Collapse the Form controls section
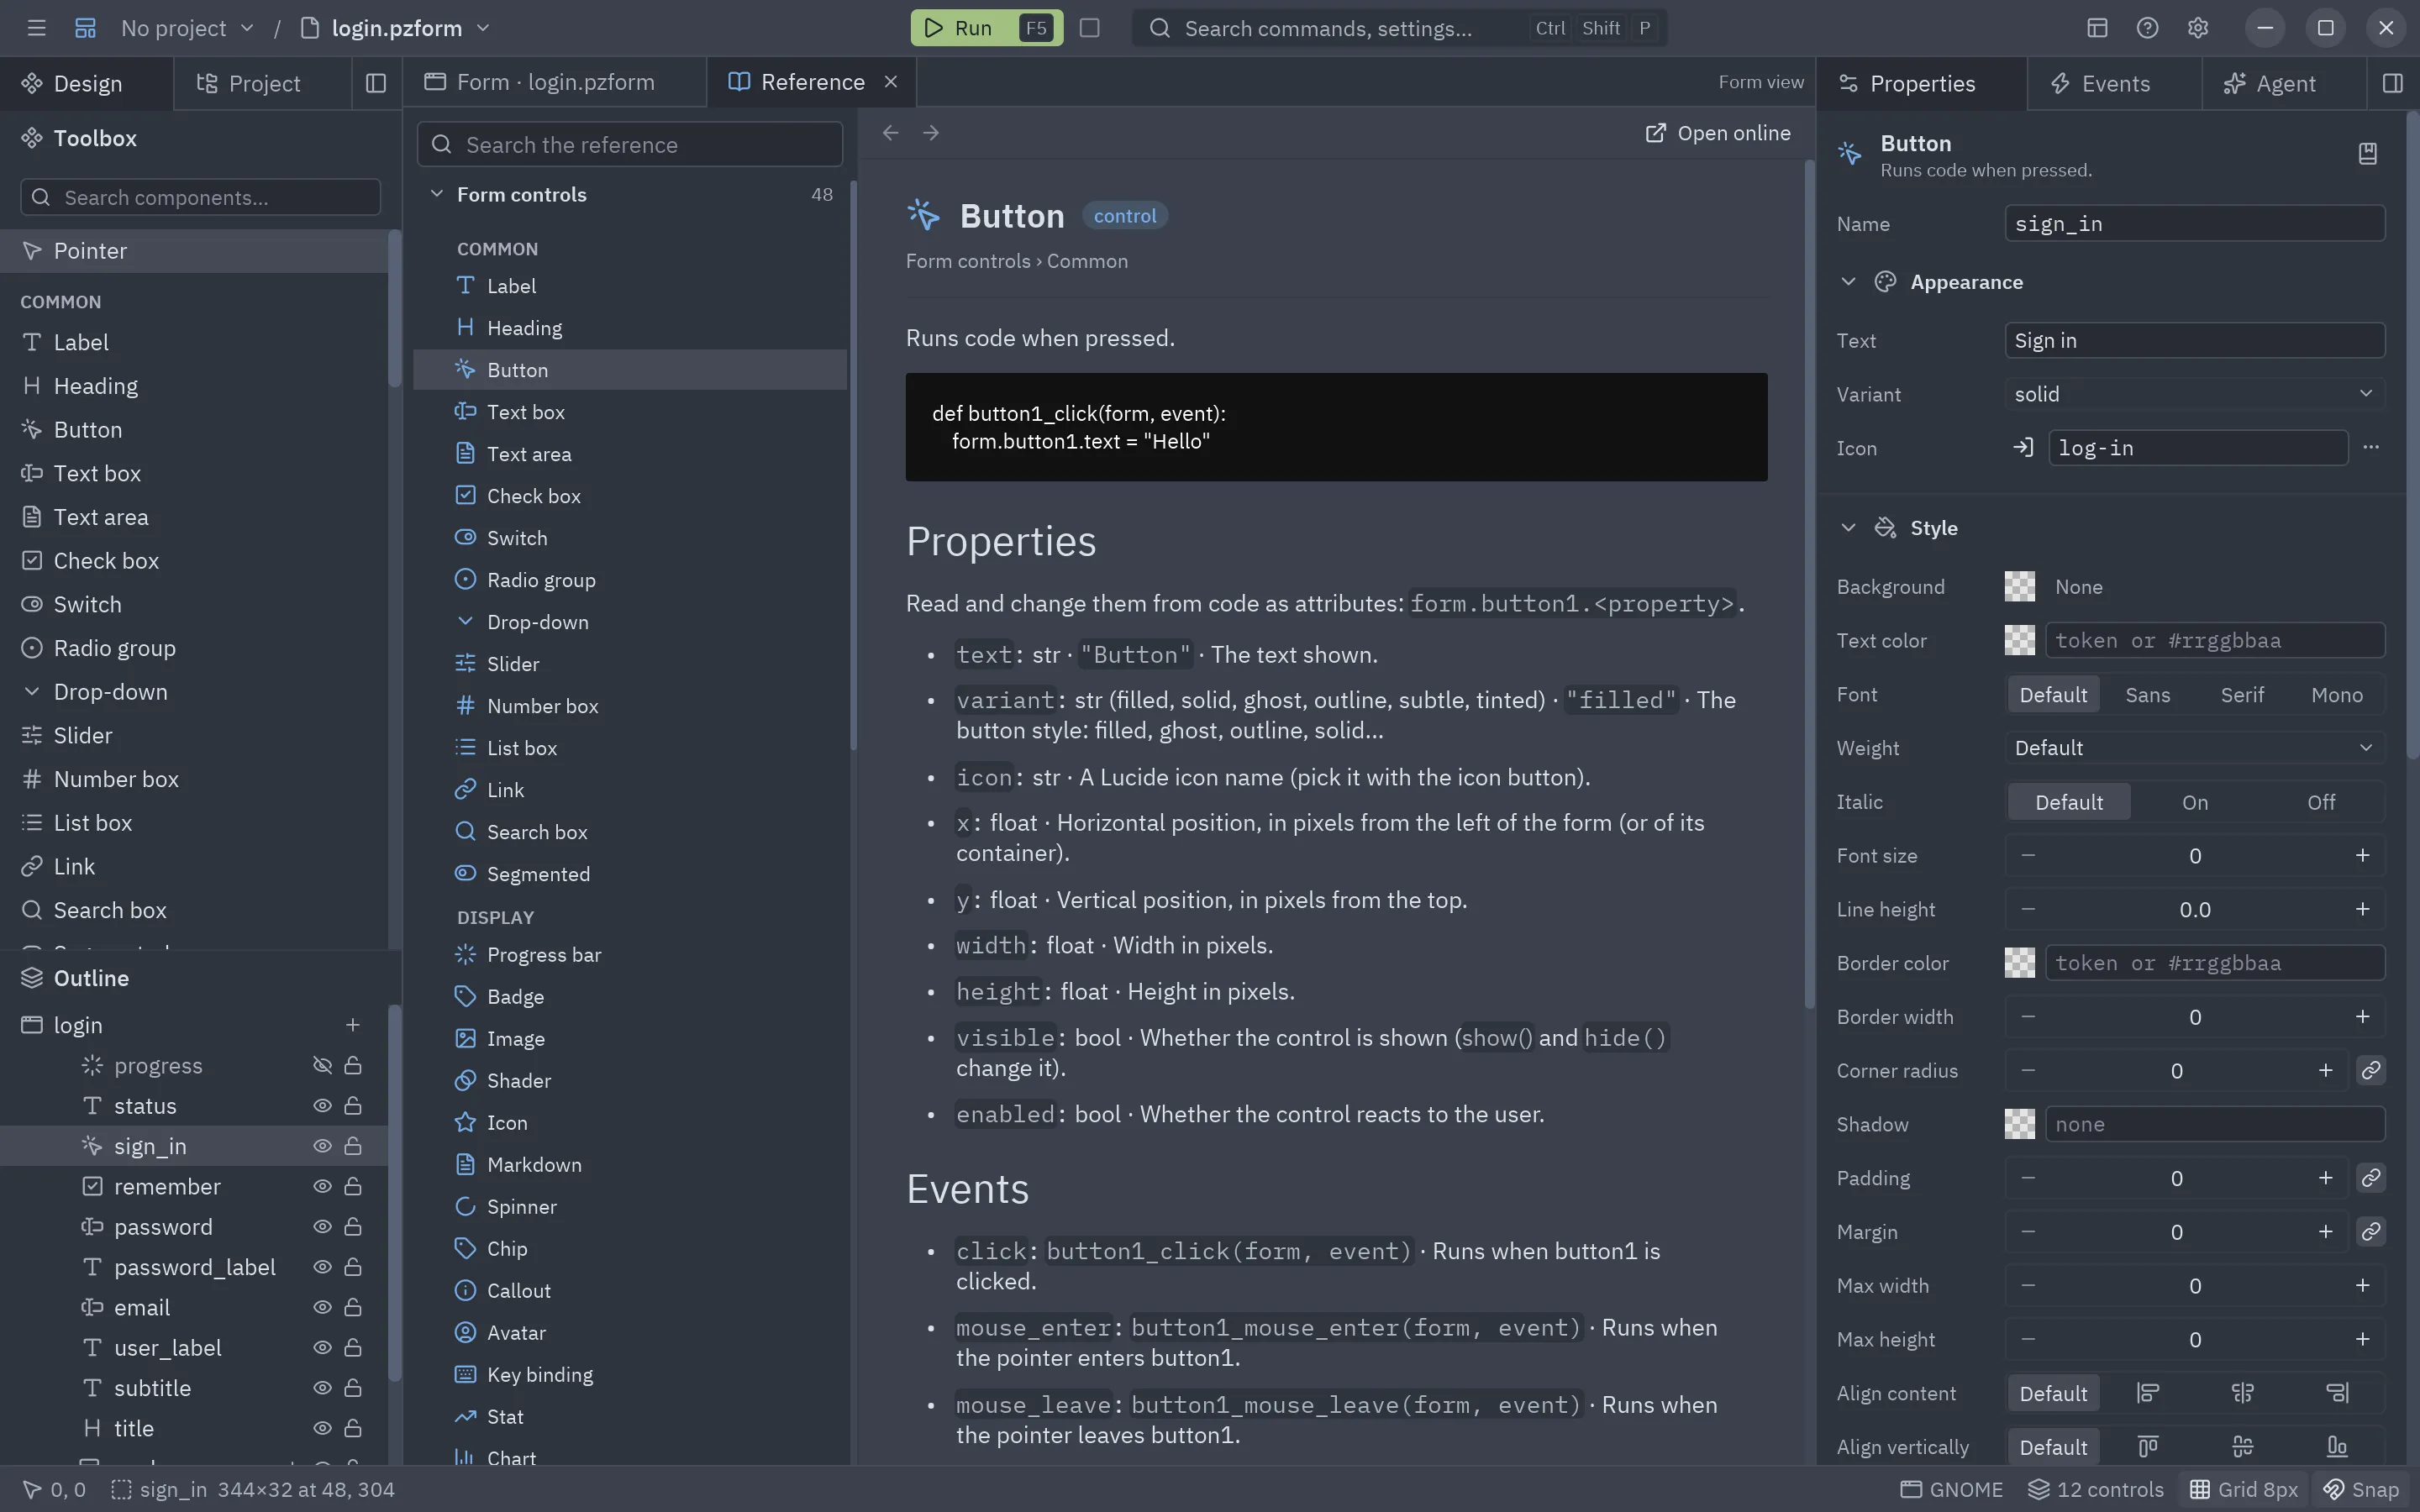This screenshot has width=2420, height=1512. click(436, 195)
